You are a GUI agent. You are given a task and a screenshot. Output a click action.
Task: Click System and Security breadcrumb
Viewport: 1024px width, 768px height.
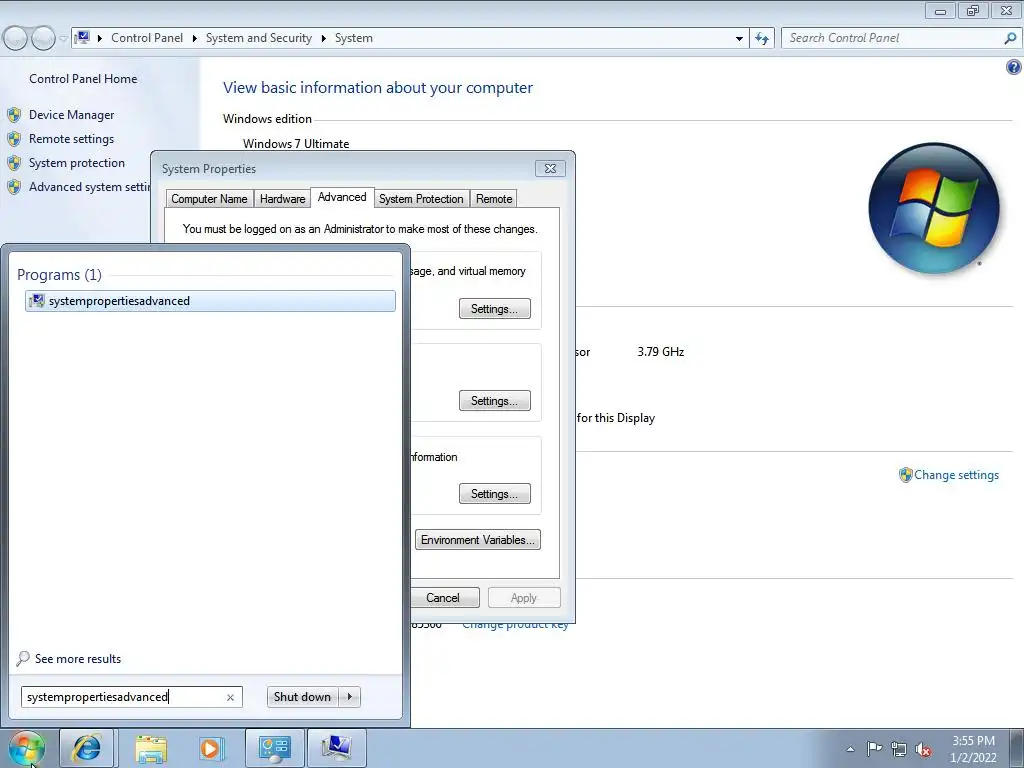pyautogui.click(x=259, y=38)
